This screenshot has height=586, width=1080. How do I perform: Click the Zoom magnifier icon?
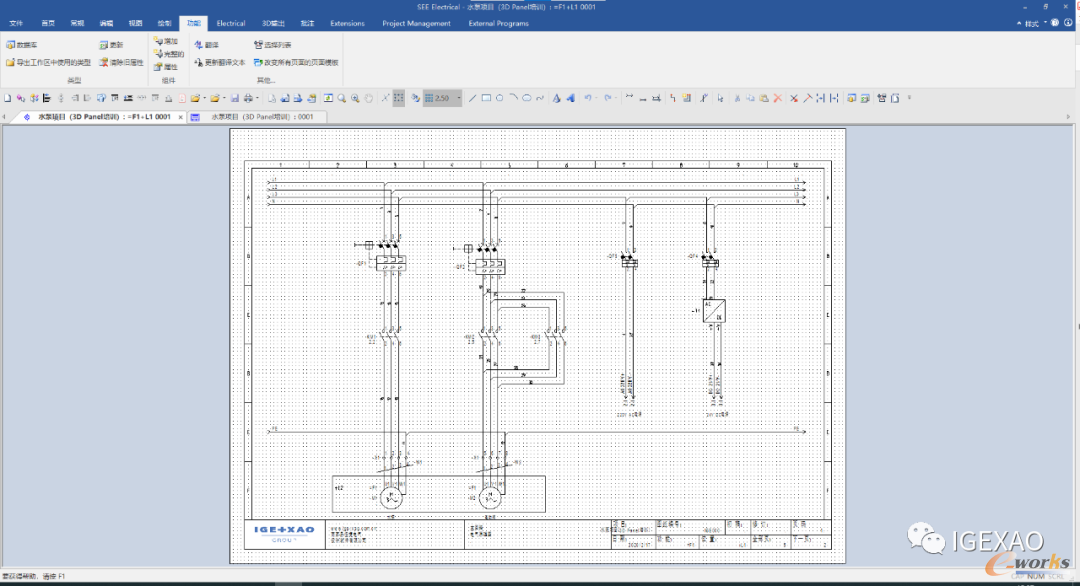click(342, 98)
